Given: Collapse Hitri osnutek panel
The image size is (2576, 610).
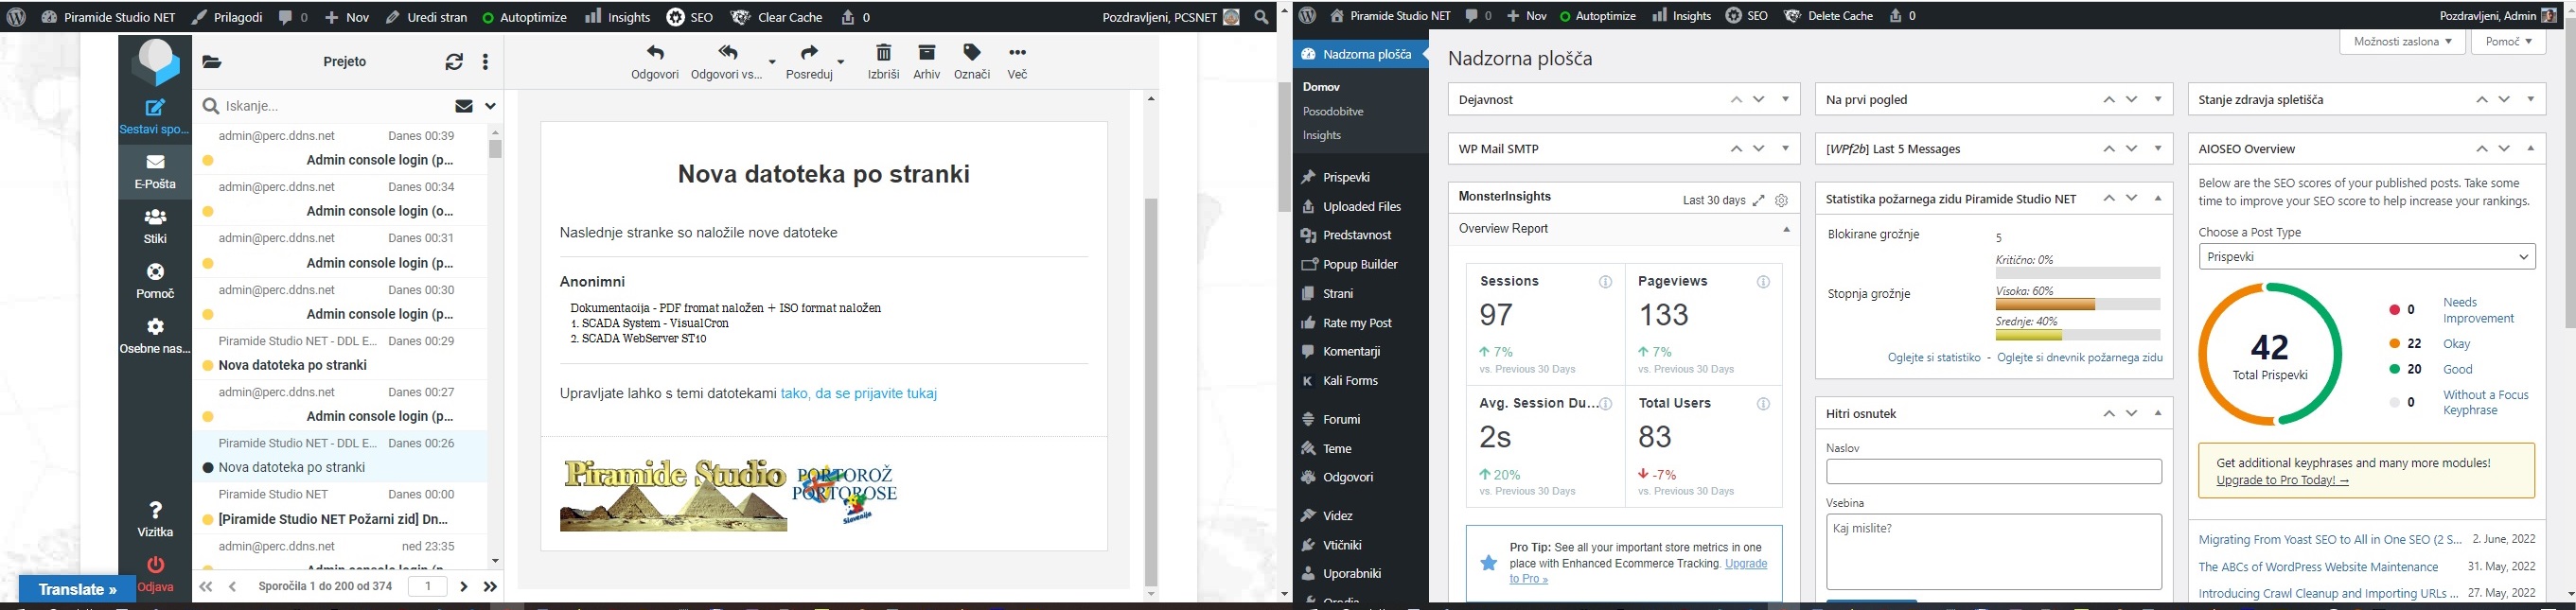Looking at the screenshot, I should pyautogui.click(x=2158, y=413).
